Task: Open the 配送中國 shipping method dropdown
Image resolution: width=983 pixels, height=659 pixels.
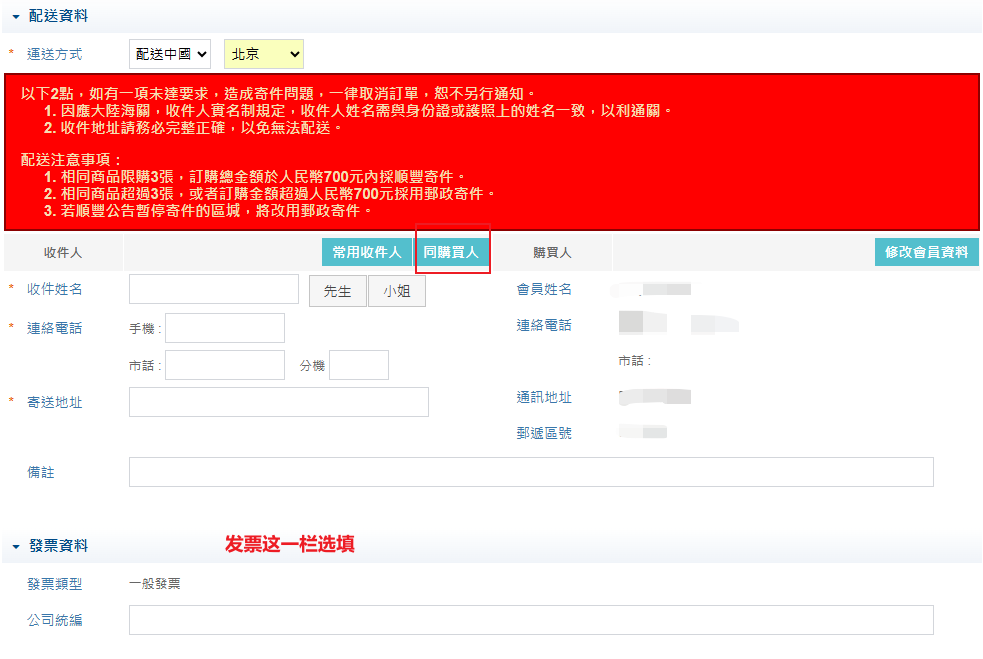Action: tap(170, 55)
